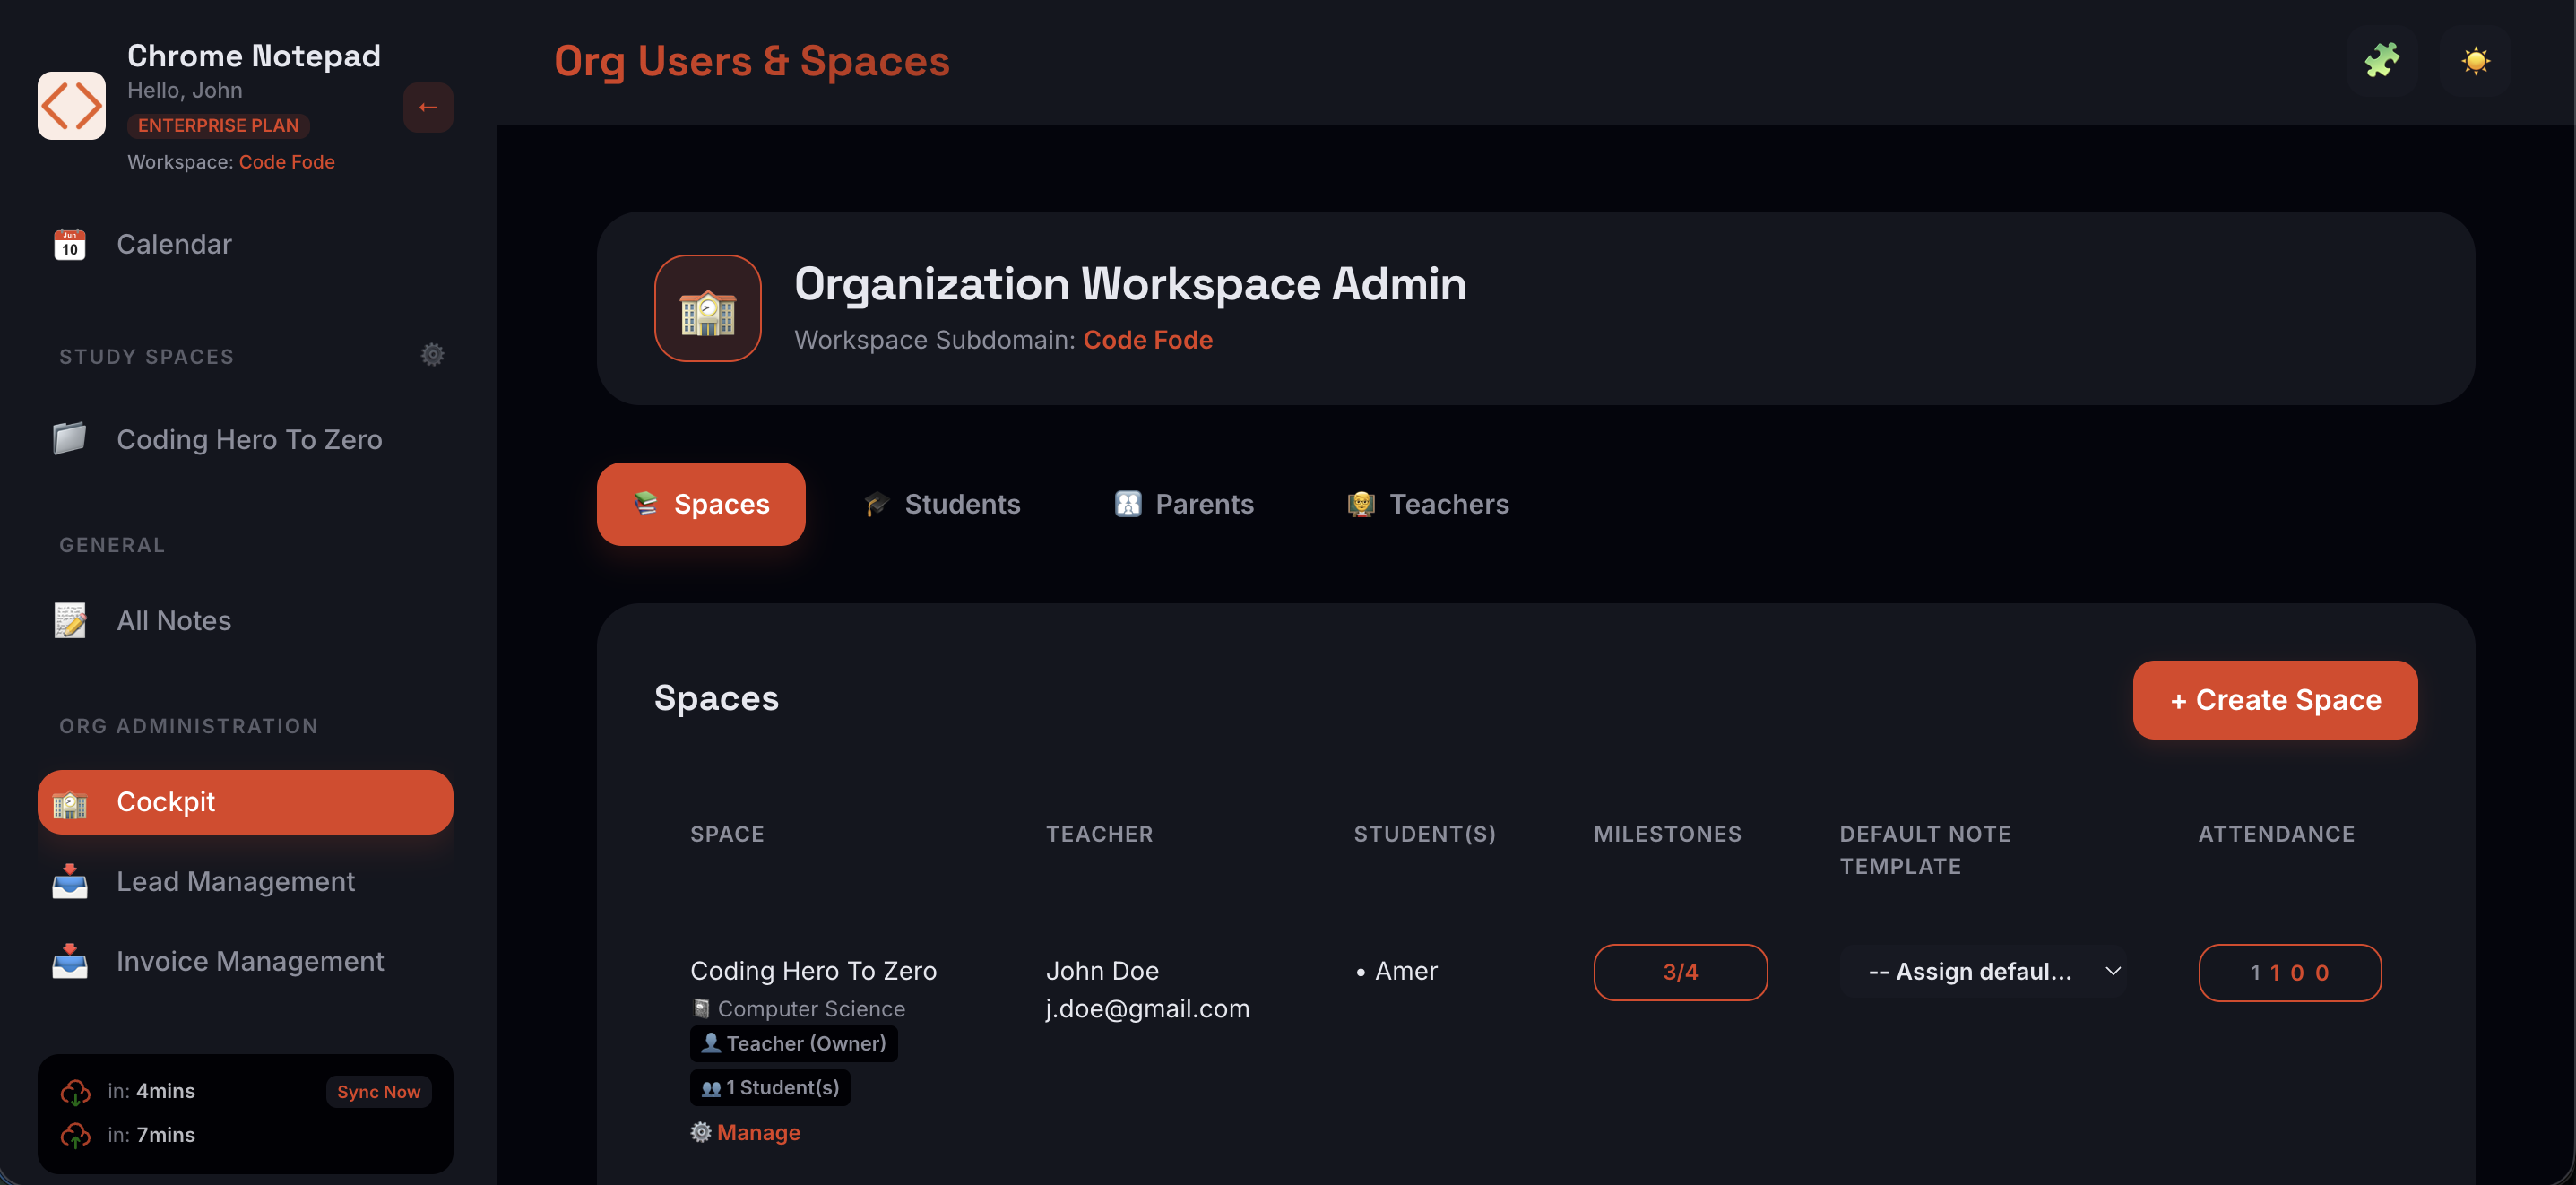Switch to the Parents tab
The image size is (2576, 1185).
tap(1184, 503)
